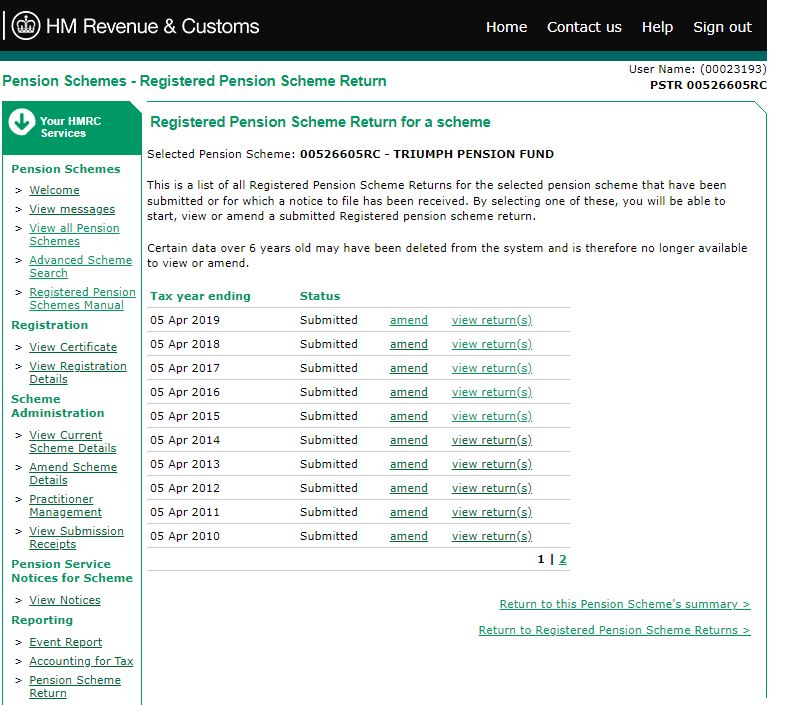Viewport: 791px width, 705px height.
Task: View return(s) for 05 Apr 2017
Action: 492,368
